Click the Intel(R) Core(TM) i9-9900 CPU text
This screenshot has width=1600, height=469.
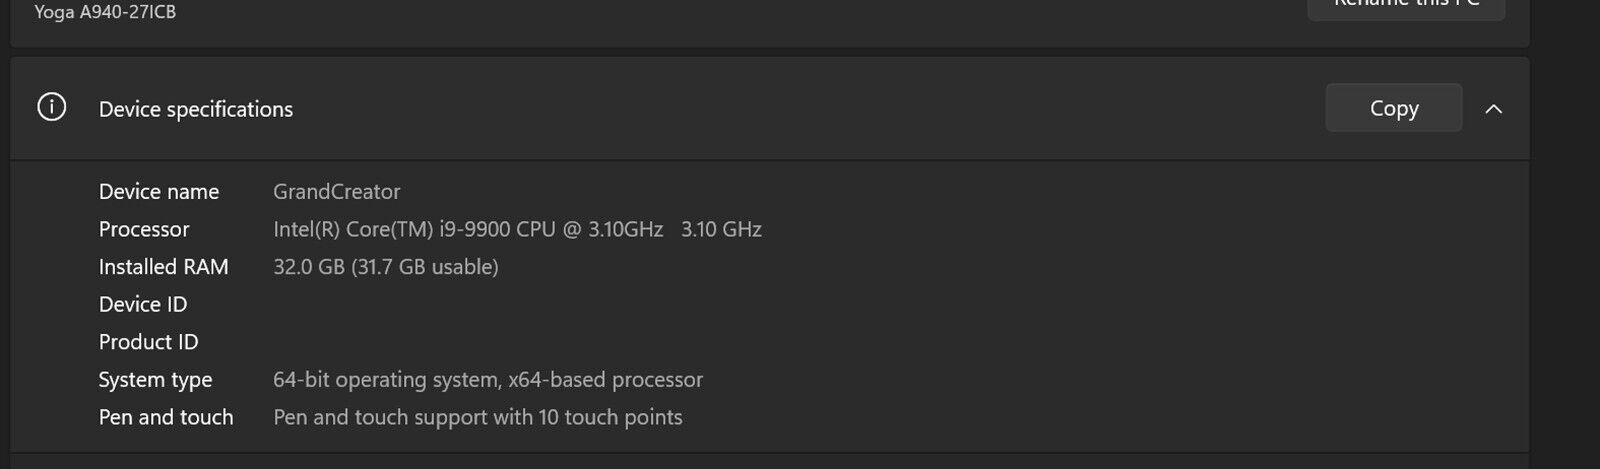point(414,229)
